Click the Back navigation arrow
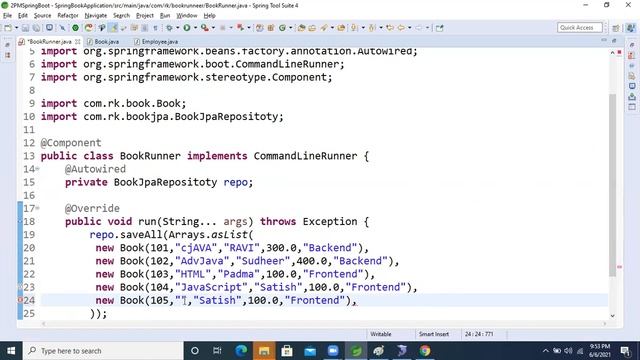 coord(401,28)
